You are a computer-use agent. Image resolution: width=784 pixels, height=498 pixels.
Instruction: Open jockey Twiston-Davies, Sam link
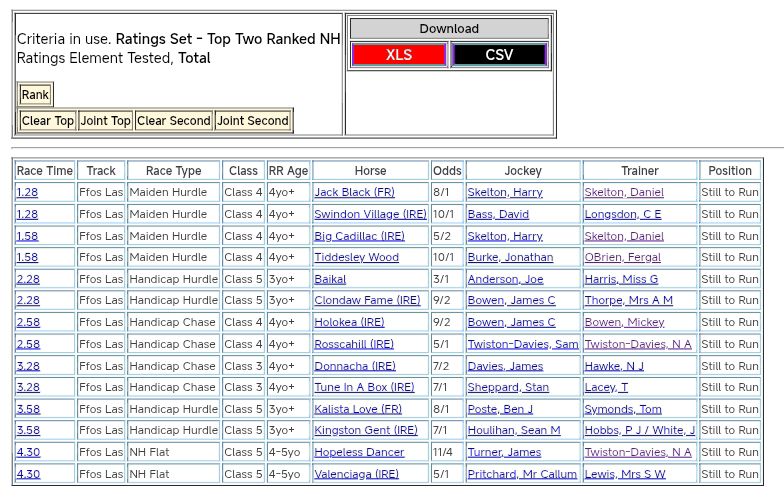click(x=523, y=344)
